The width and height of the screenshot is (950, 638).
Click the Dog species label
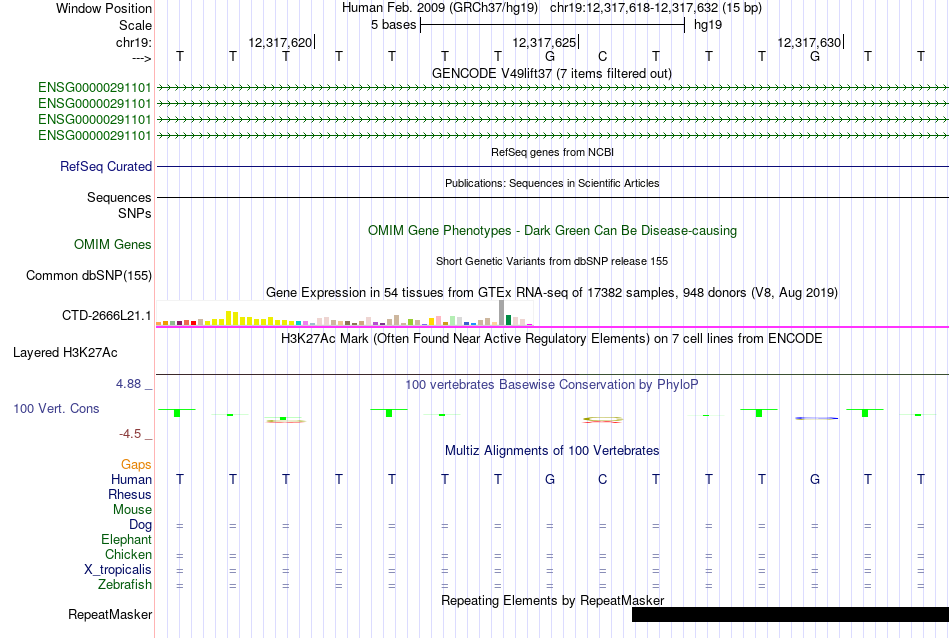[140, 525]
